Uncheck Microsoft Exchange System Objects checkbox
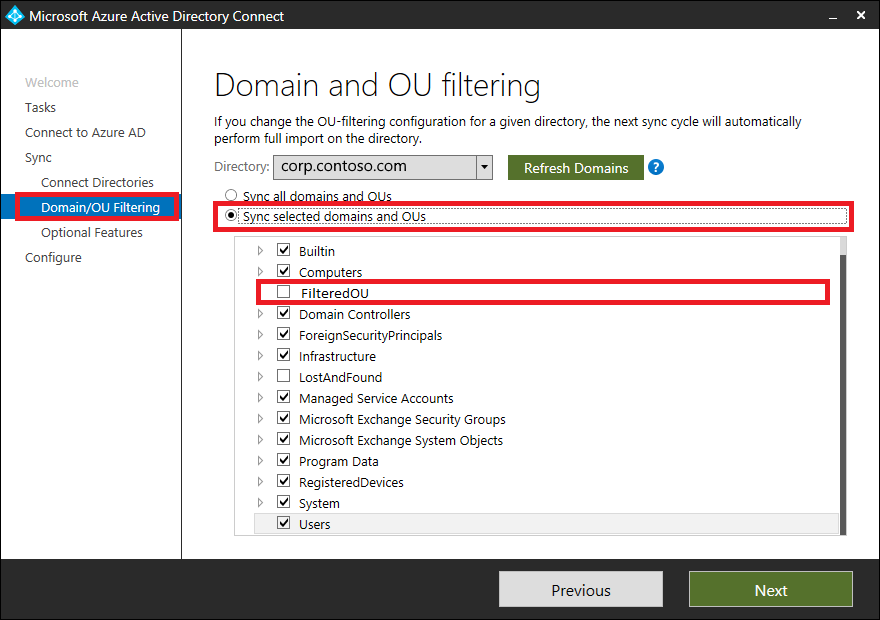The width and height of the screenshot is (880, 620). (x=283, y=439)
